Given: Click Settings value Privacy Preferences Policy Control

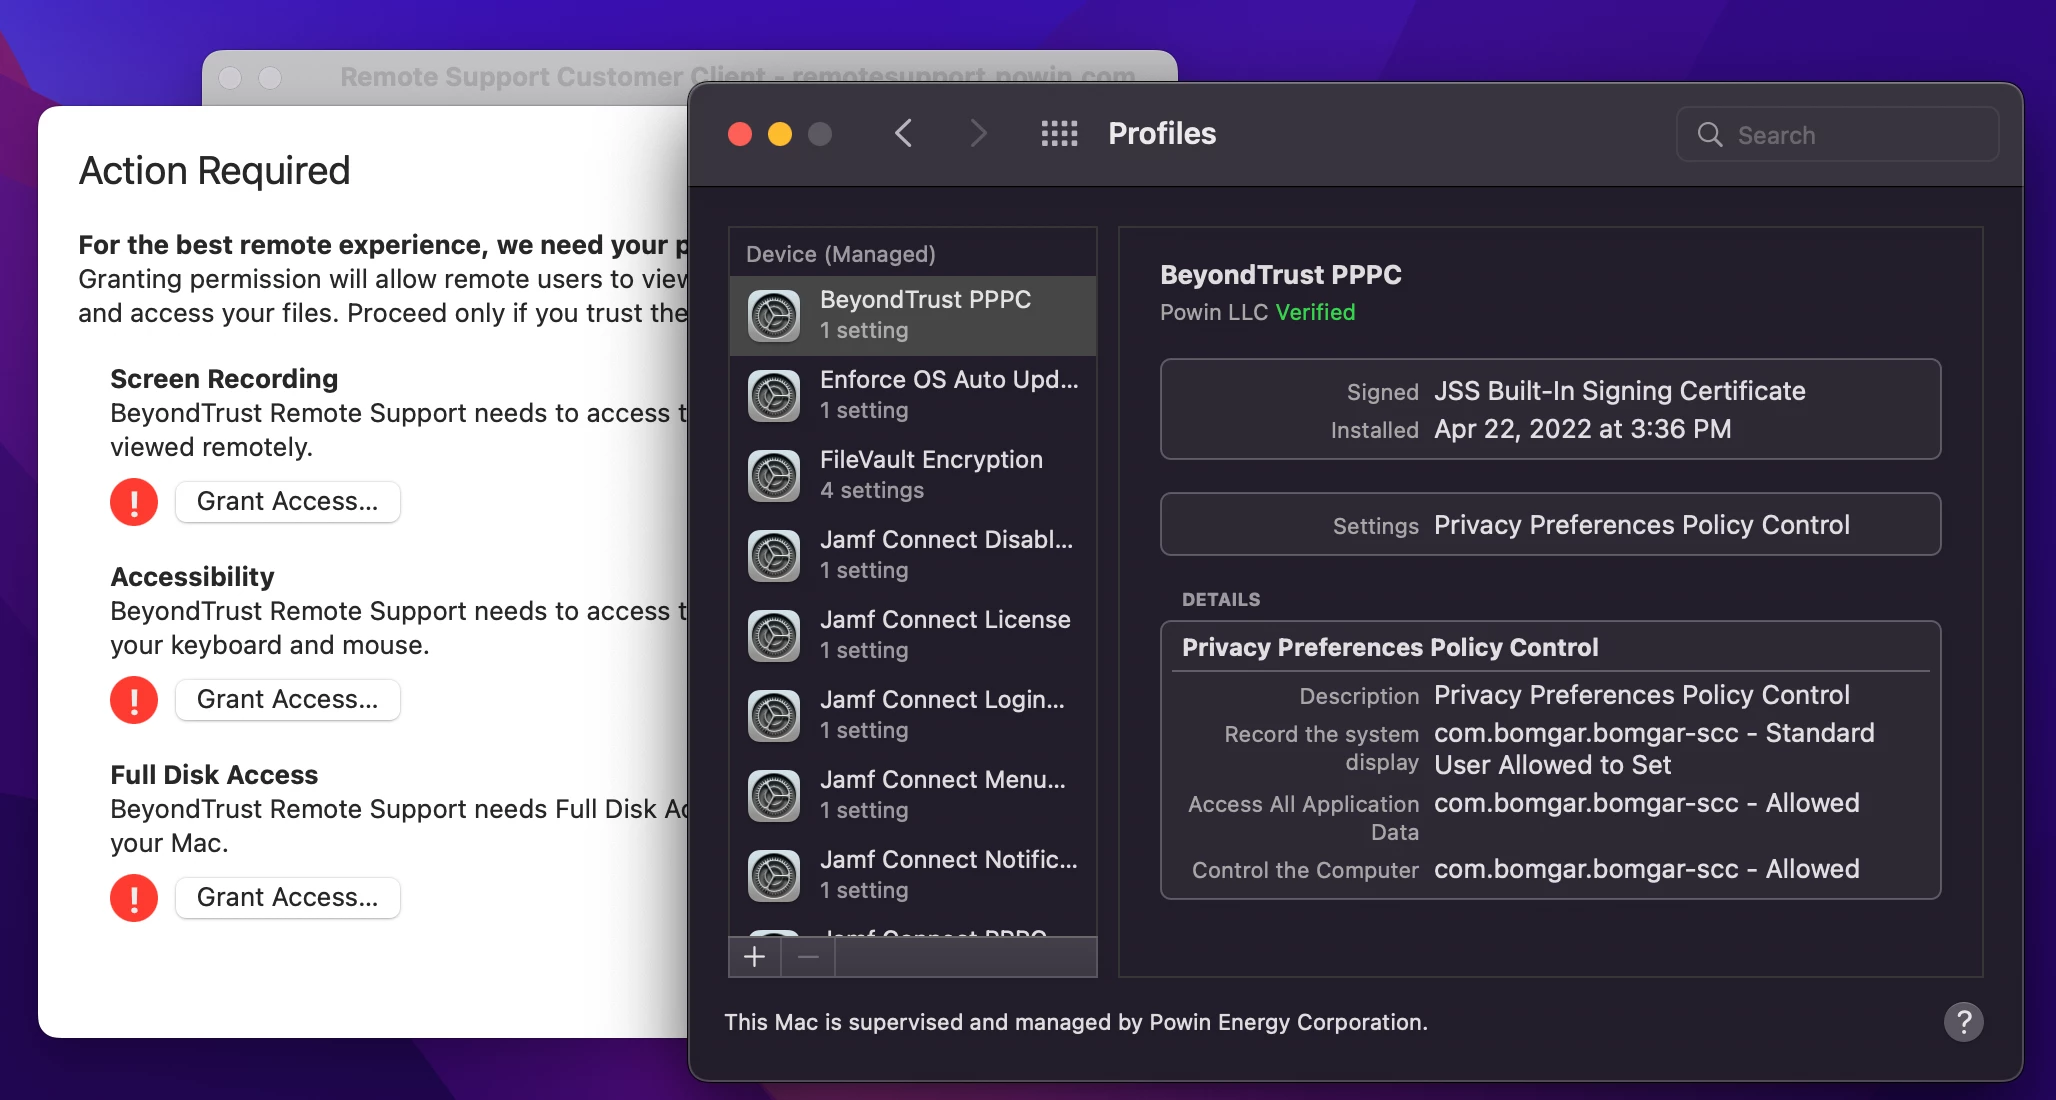Looking at the screenshot, I should pyautogui.click(x=1642, y=525).
